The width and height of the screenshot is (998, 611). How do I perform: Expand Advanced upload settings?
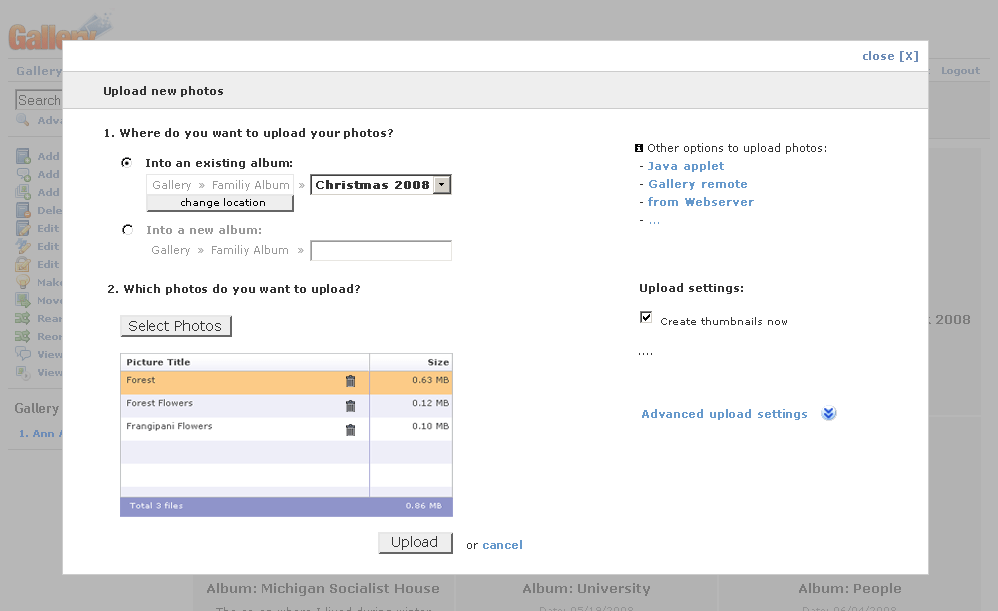pos(724,414)
